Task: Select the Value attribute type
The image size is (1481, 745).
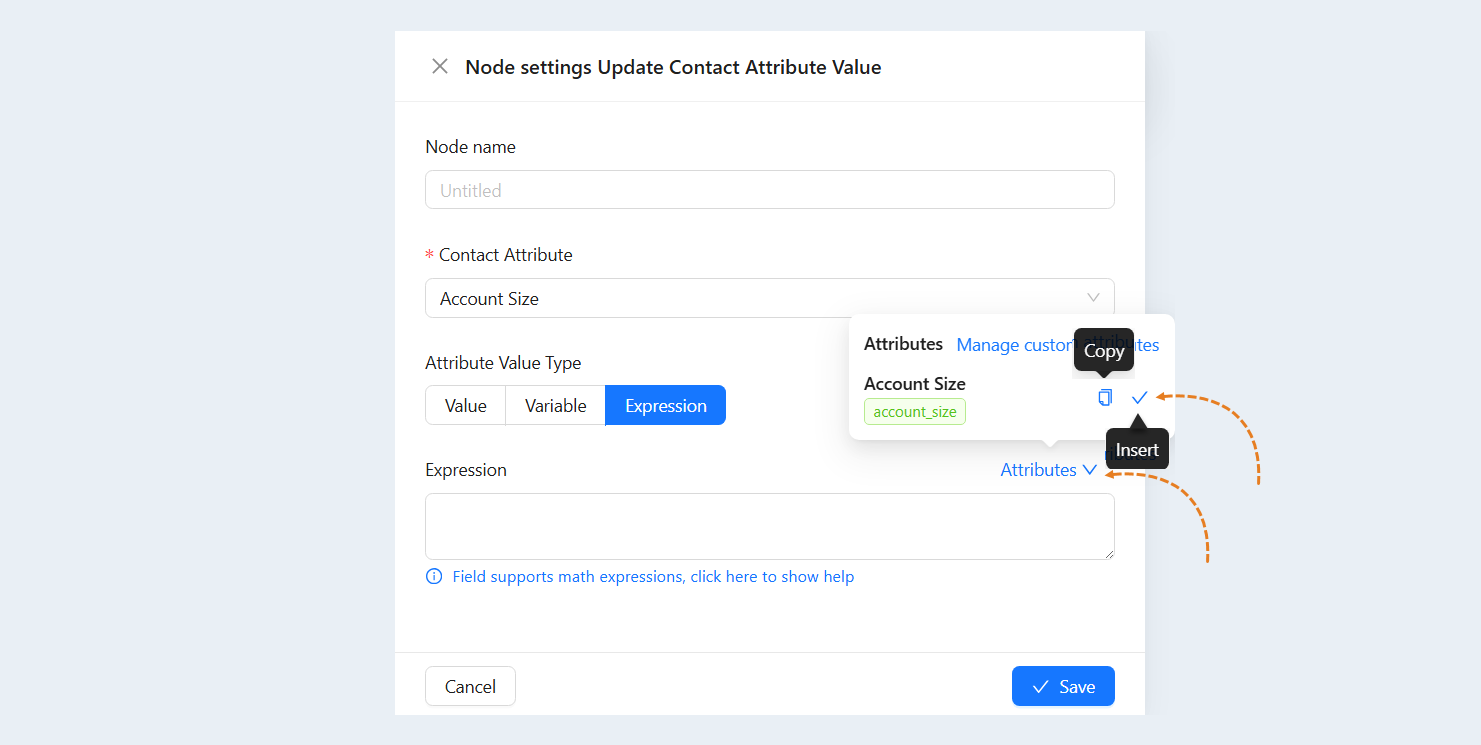Action: [x=466, y=405]
